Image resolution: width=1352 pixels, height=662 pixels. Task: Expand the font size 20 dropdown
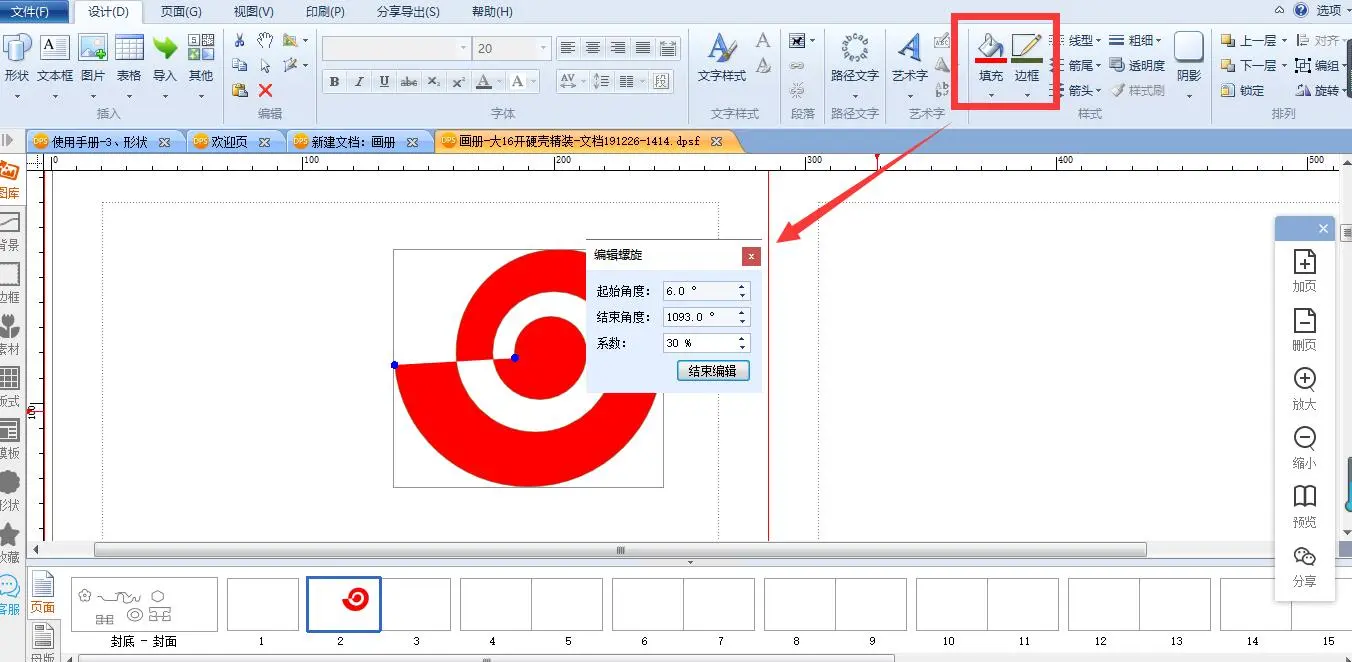[x=543, y=48]
